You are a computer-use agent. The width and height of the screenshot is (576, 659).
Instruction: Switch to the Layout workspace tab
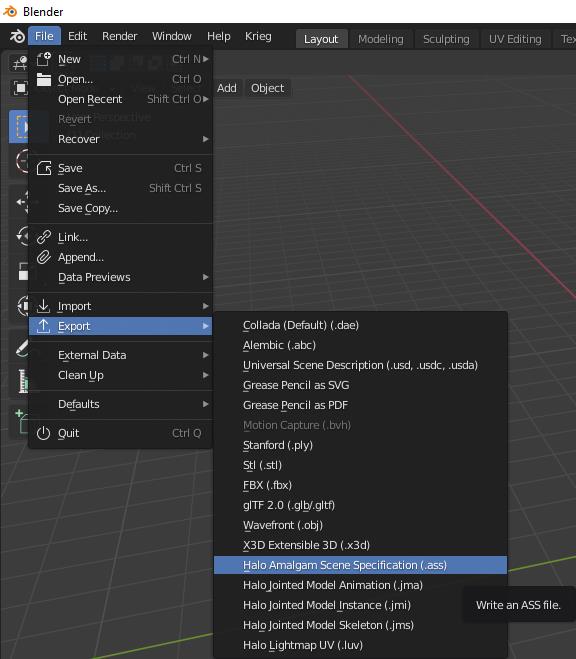pos(321,39)
